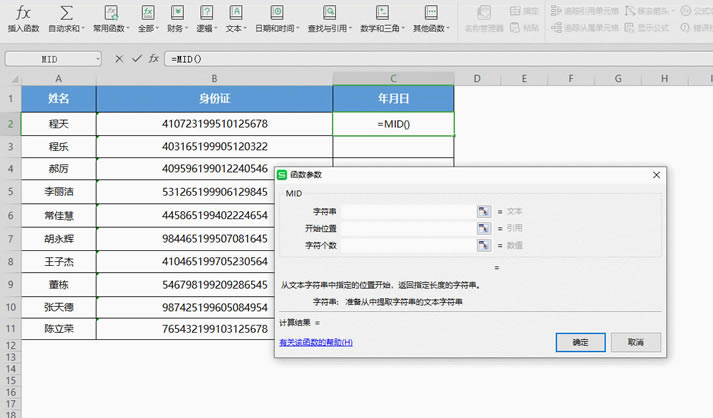Open the 常用函数 function list

point(111,18)
